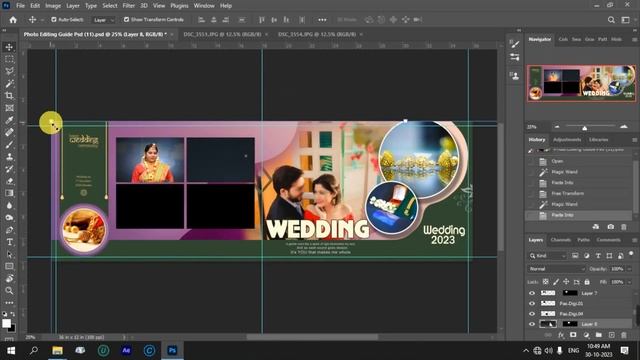Select the Eyedropper tool
Image resolution: width=640 pixels, height=360 pixels.
[x=9, y=120]
